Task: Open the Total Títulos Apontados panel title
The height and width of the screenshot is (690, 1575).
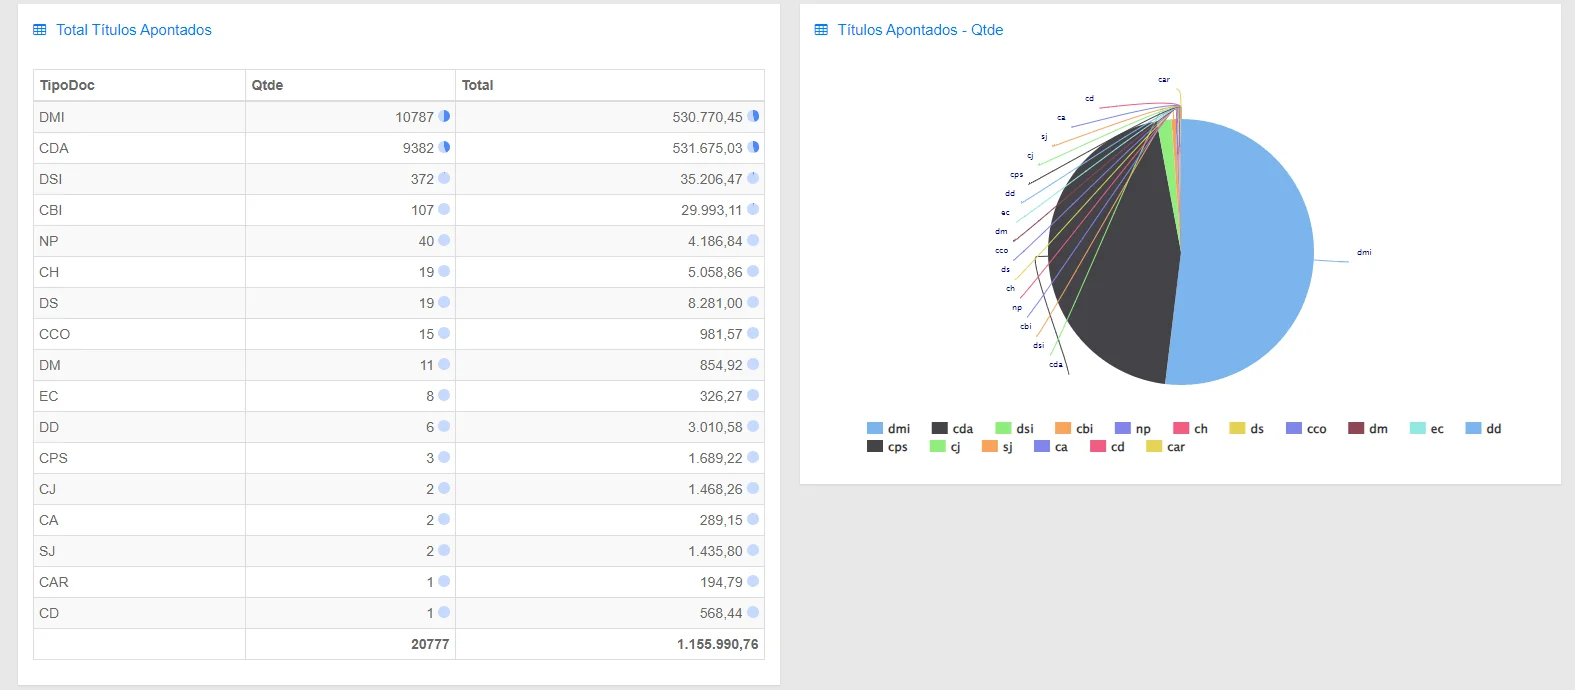Action: [134, 30]
